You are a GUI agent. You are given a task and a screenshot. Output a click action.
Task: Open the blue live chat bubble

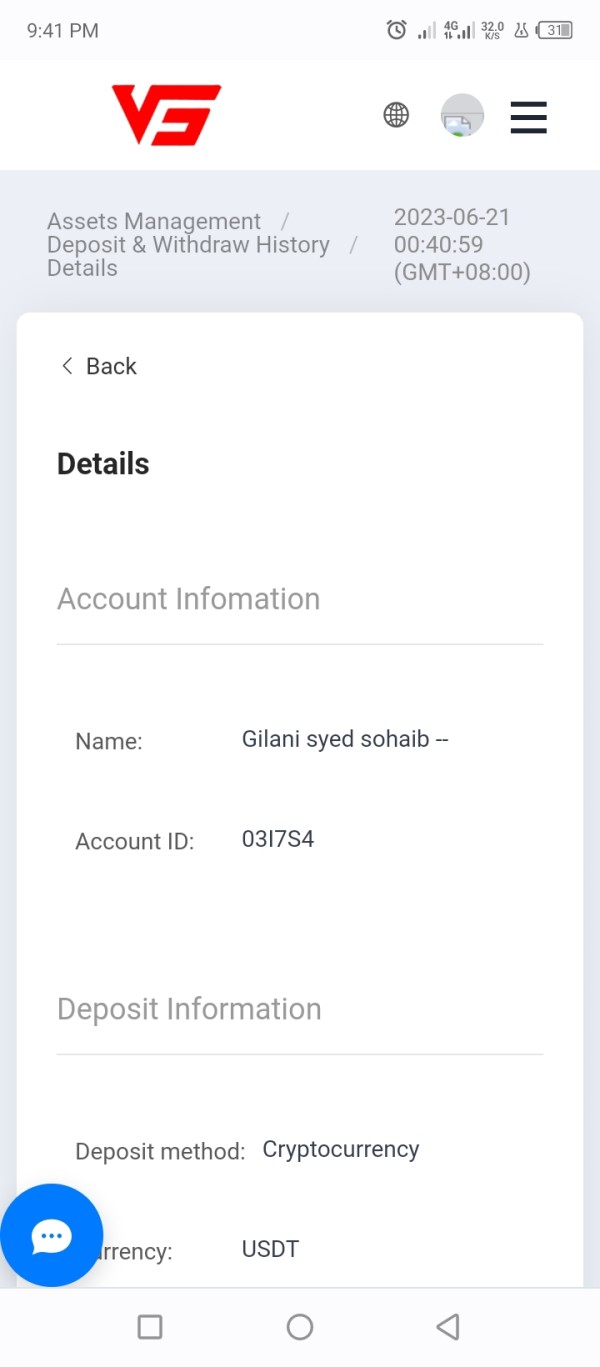tap(51, 1236)
